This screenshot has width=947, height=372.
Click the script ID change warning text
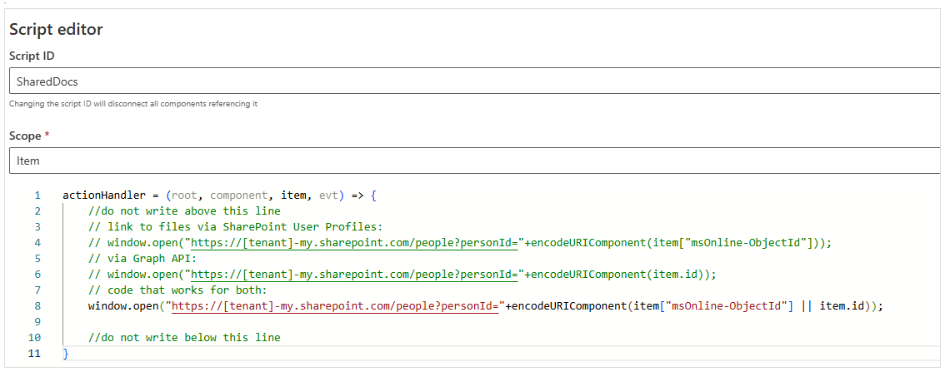click(x=133, y=104)
